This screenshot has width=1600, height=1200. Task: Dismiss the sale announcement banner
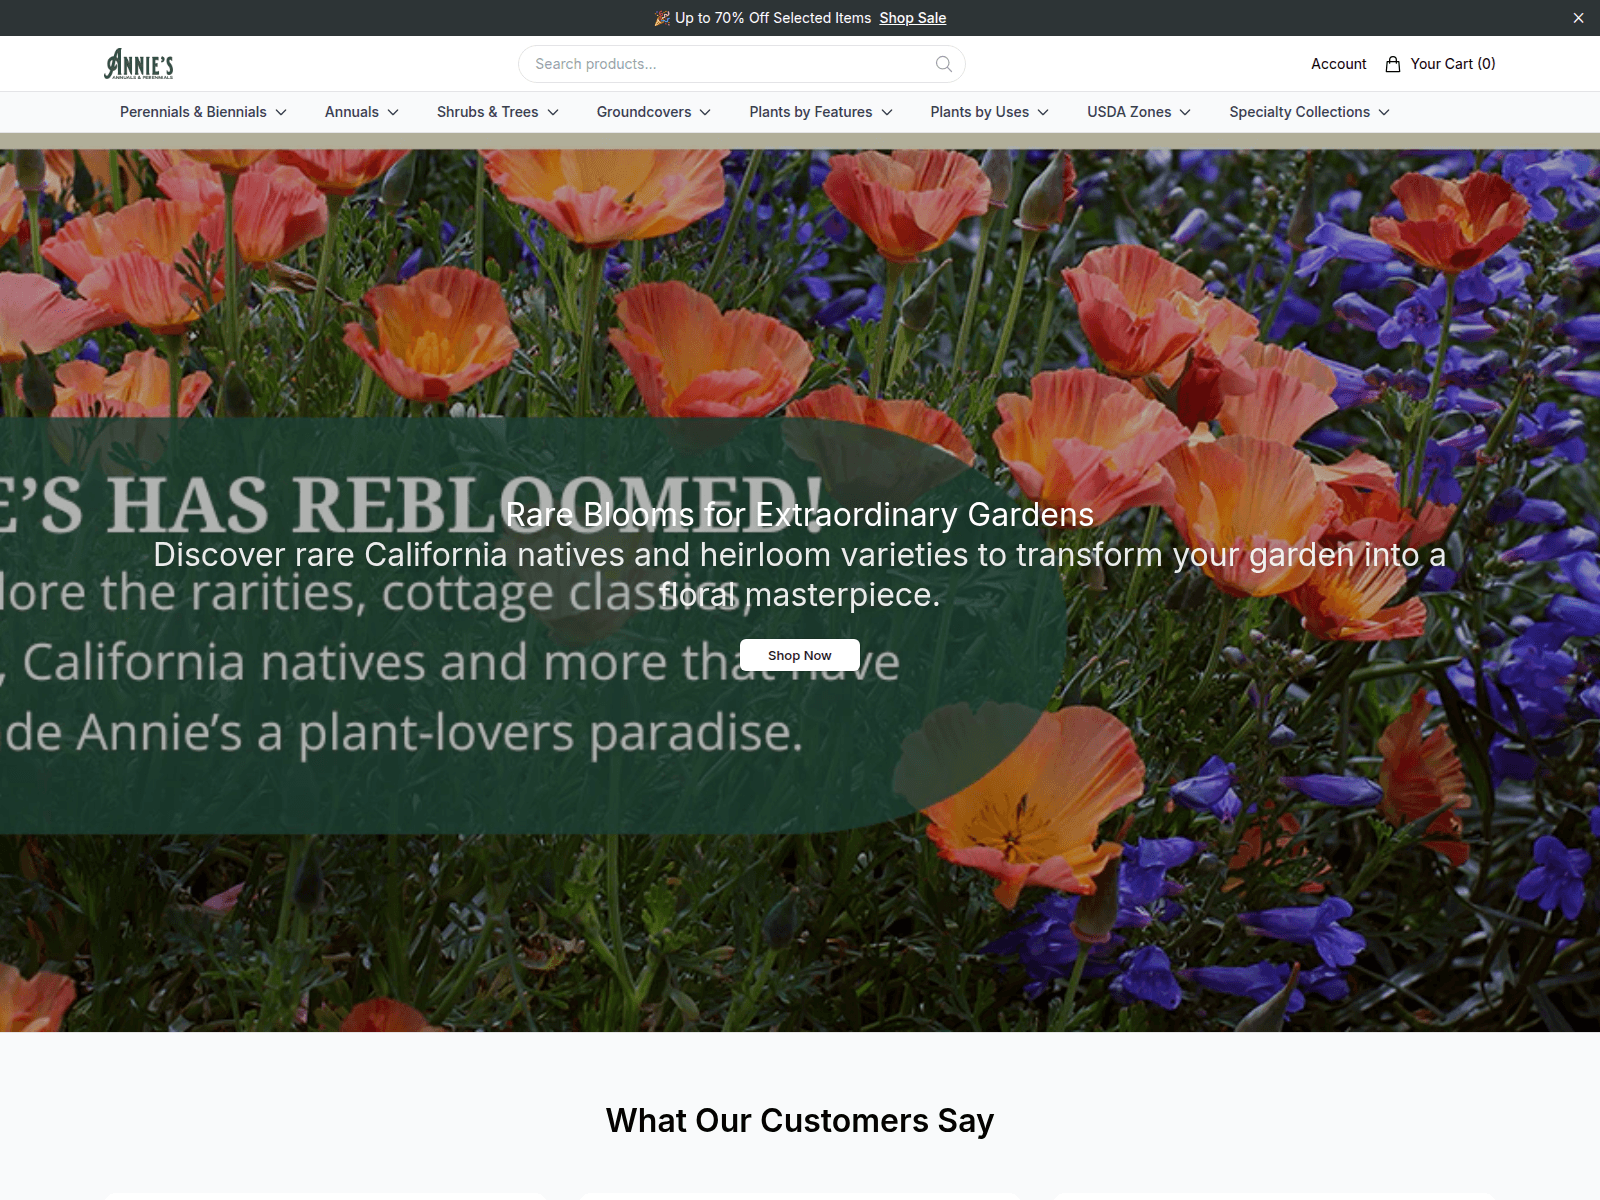click(1578, 18)
